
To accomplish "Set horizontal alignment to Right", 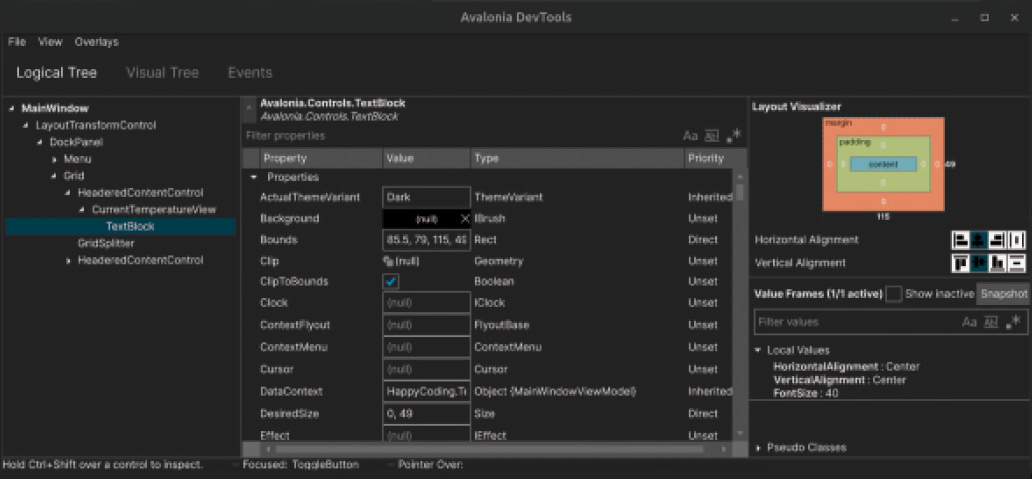I will click(998, 240).
